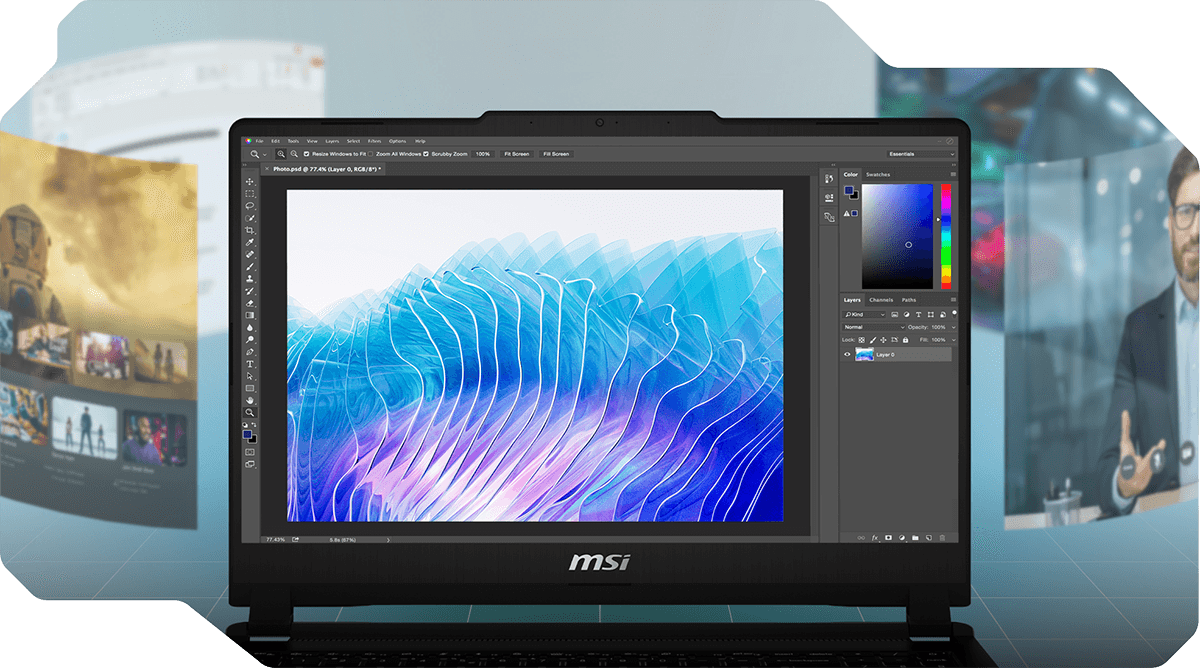
Task: Click foreground color swatch in Color panel
Action: point(848,190)
